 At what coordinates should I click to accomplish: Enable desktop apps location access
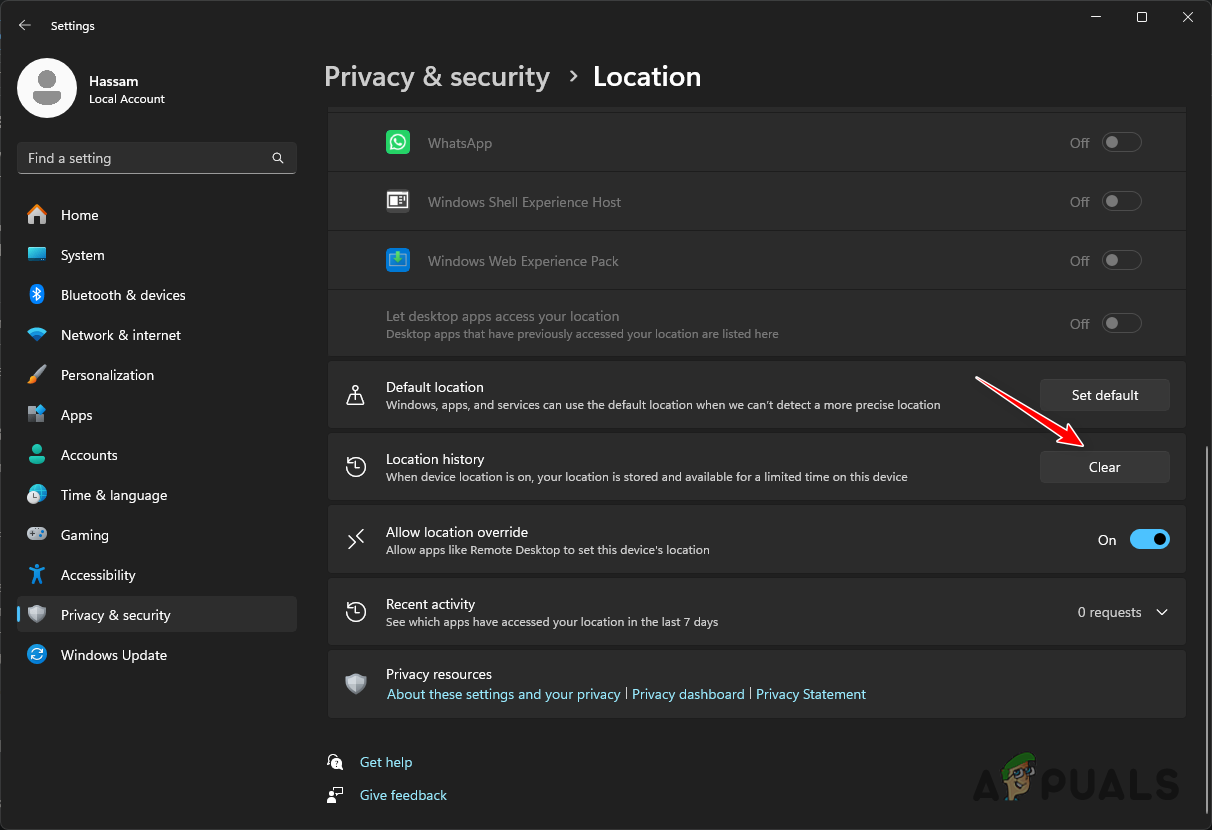(1121, 322)
